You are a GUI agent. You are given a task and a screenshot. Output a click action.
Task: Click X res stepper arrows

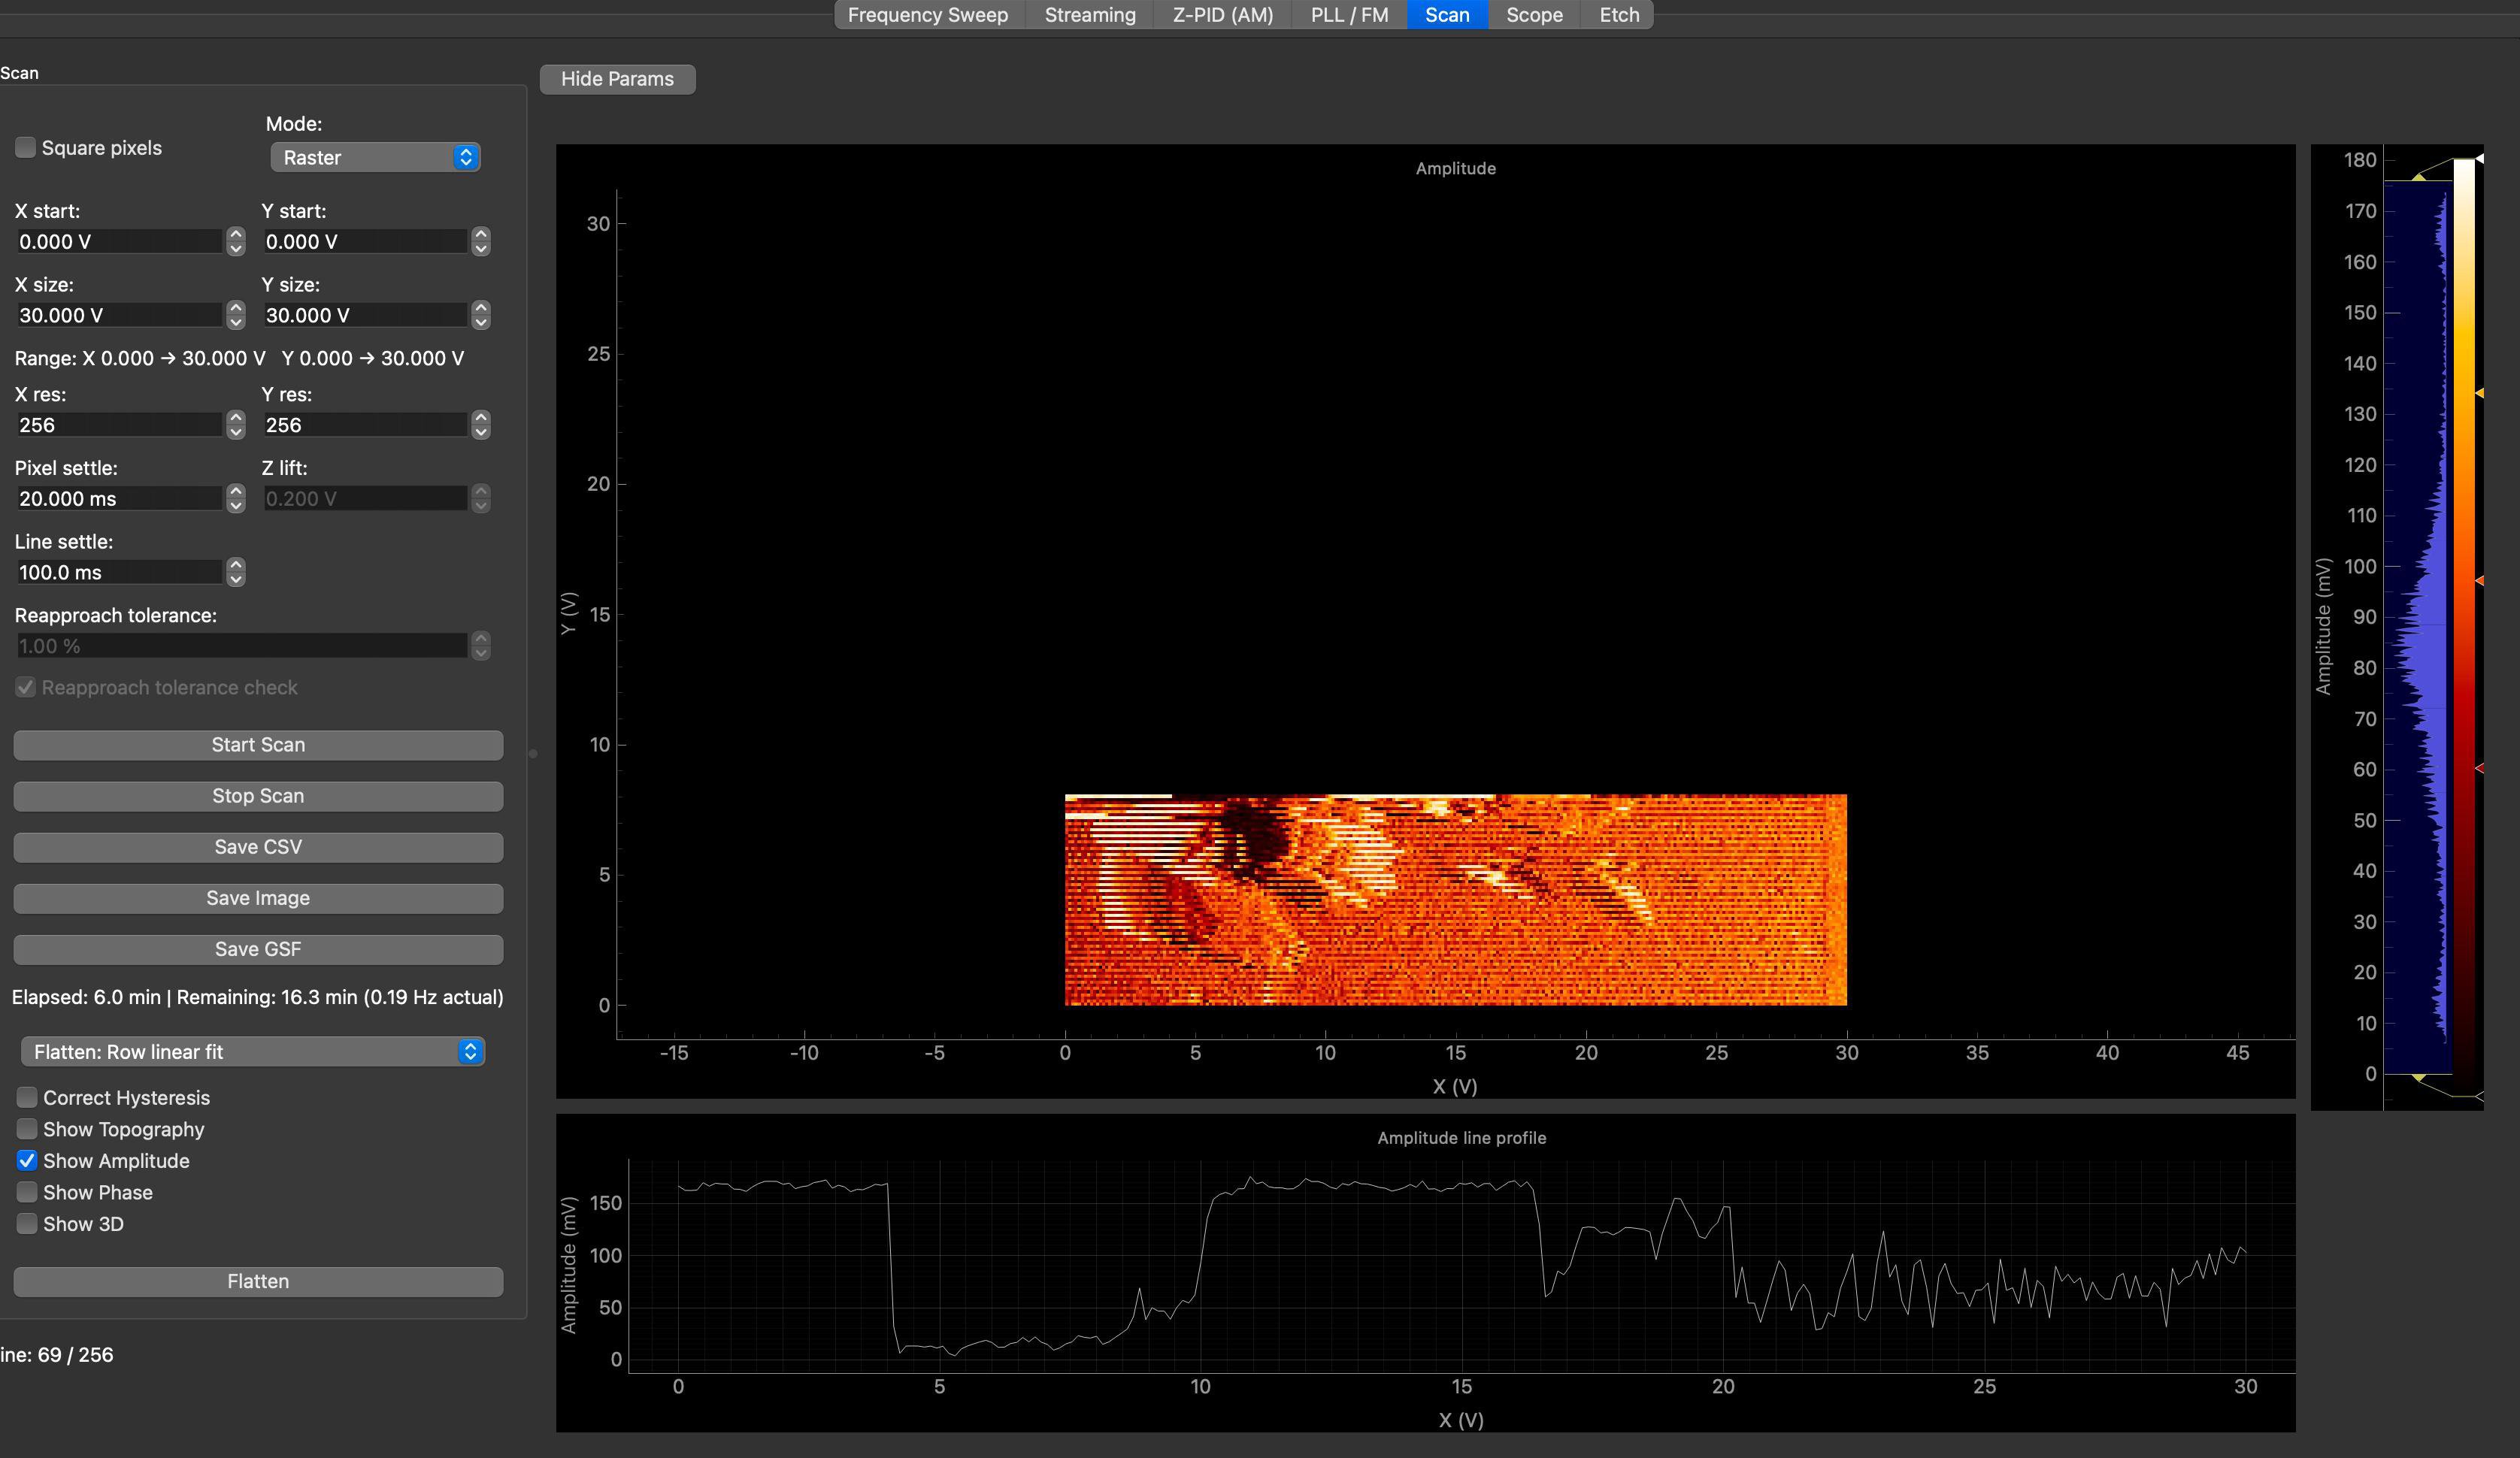(x=236, y=425)
